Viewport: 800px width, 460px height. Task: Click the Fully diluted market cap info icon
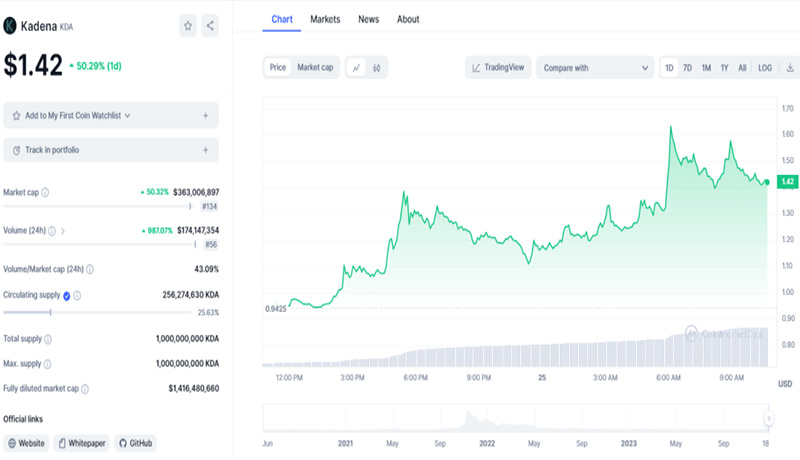(85, 389)
